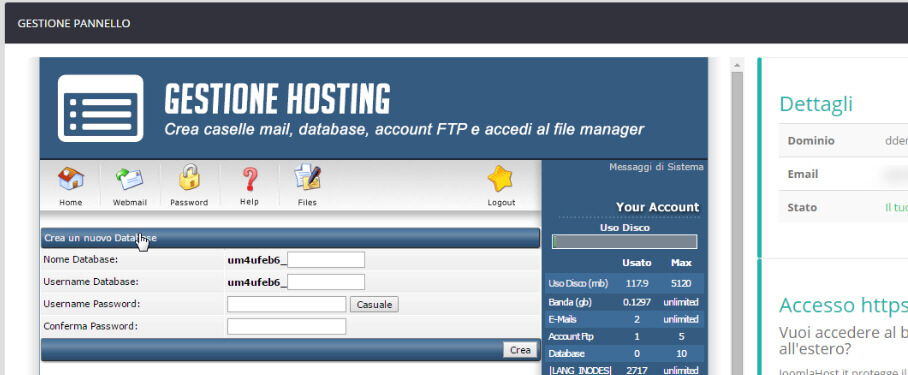This screenshot has width=908, height=375.
Task: Generate a random password with Casuale
Action: click(x=374, y=304)
